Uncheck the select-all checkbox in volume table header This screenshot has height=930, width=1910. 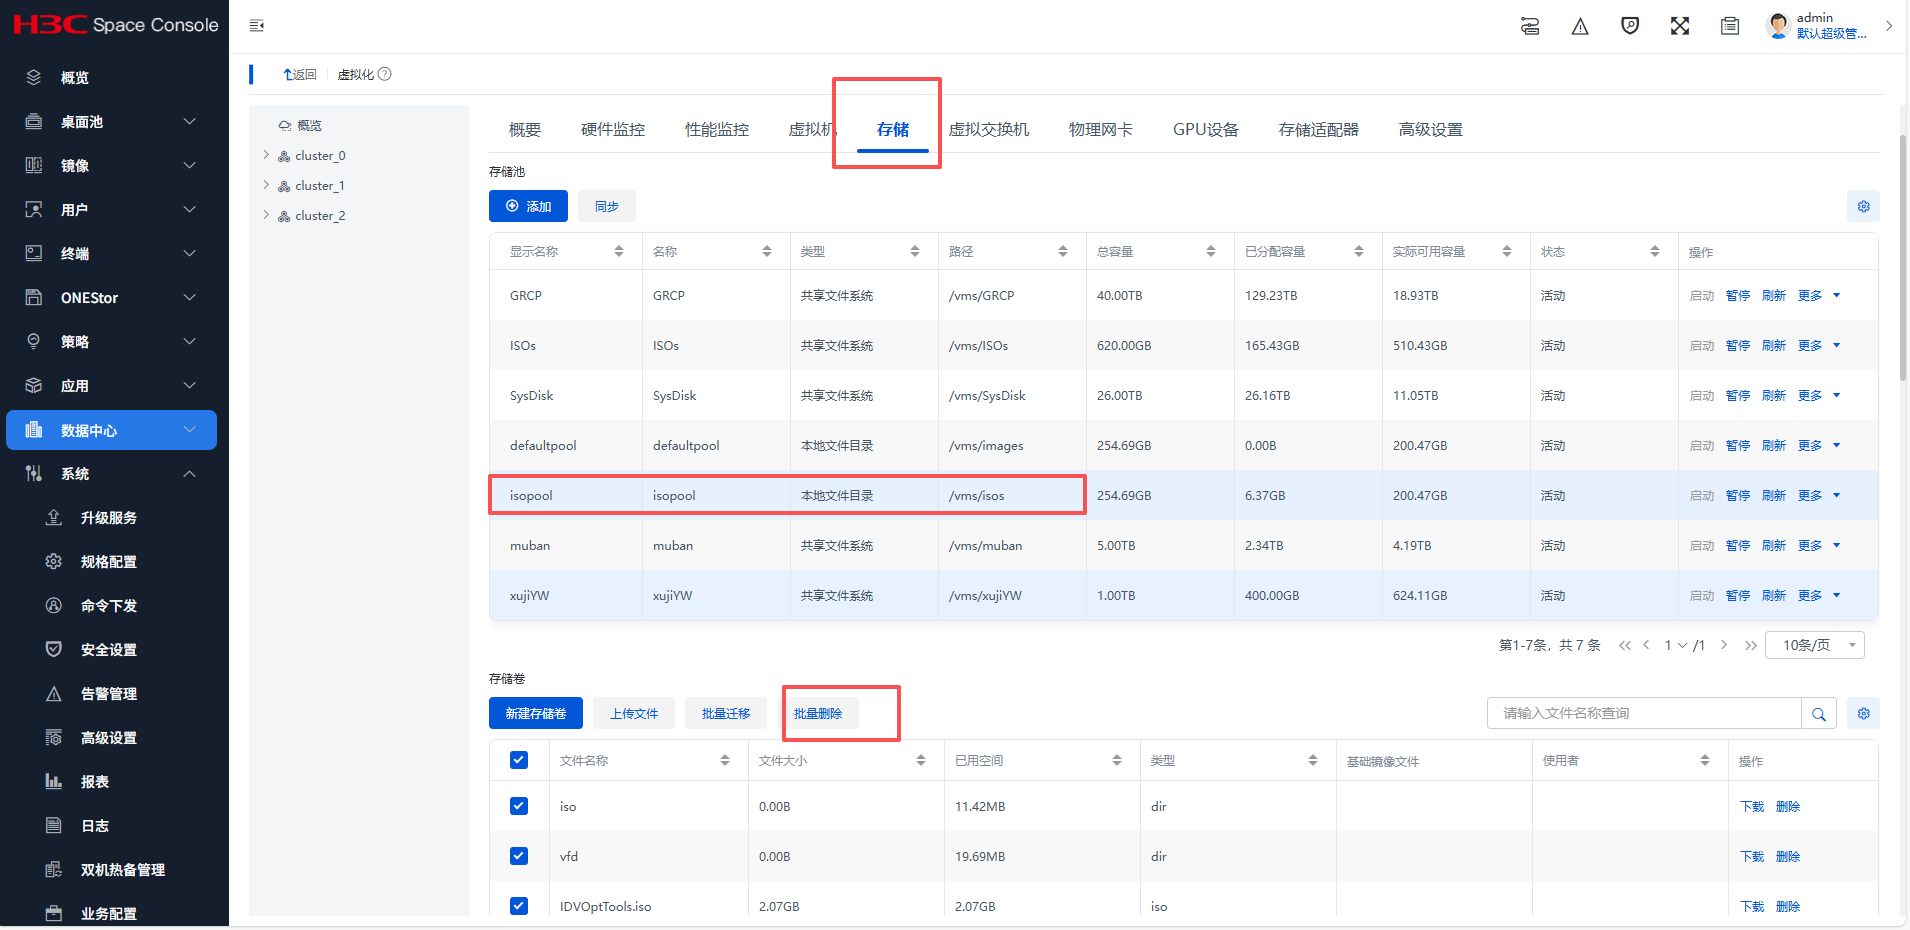point(519,760)
